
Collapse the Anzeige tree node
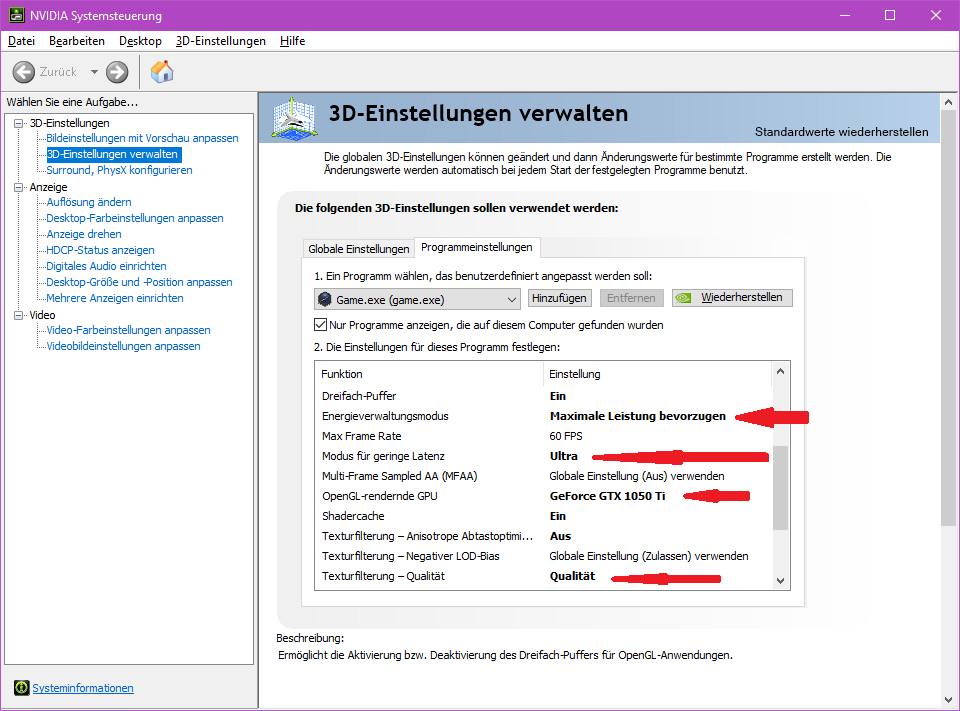18,187
